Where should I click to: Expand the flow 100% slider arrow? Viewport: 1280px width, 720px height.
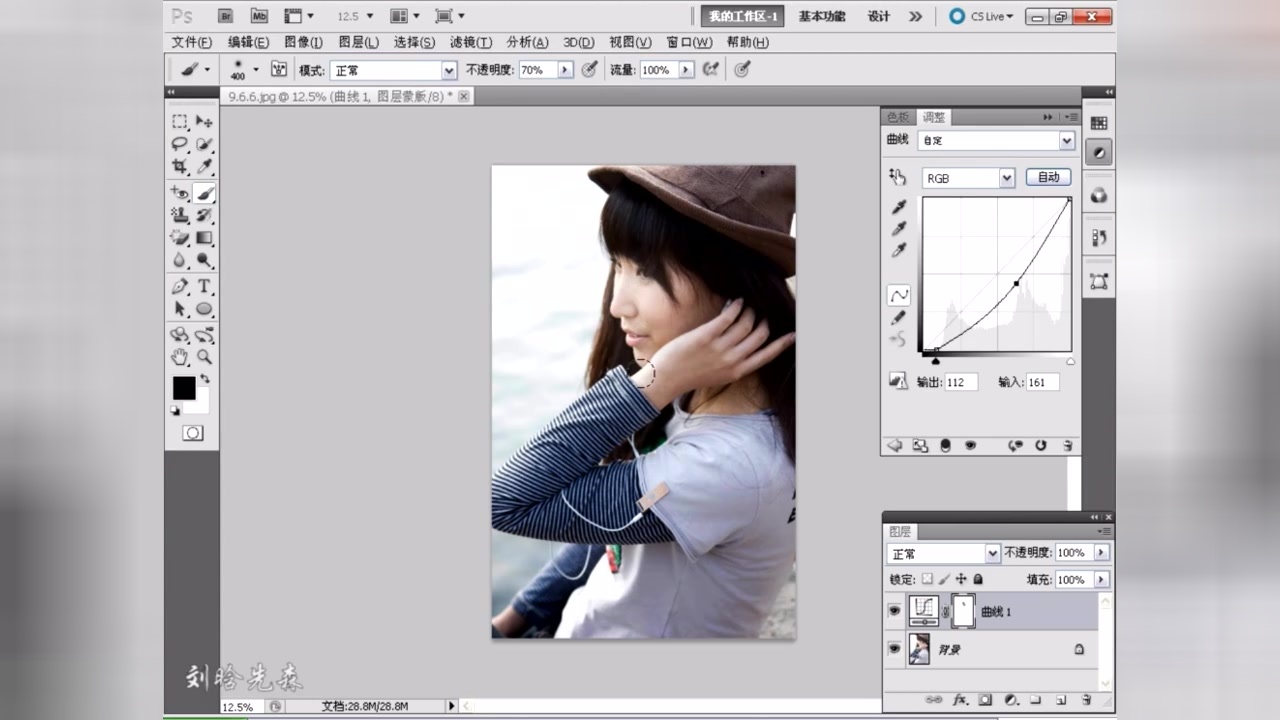tap(686, 70)
